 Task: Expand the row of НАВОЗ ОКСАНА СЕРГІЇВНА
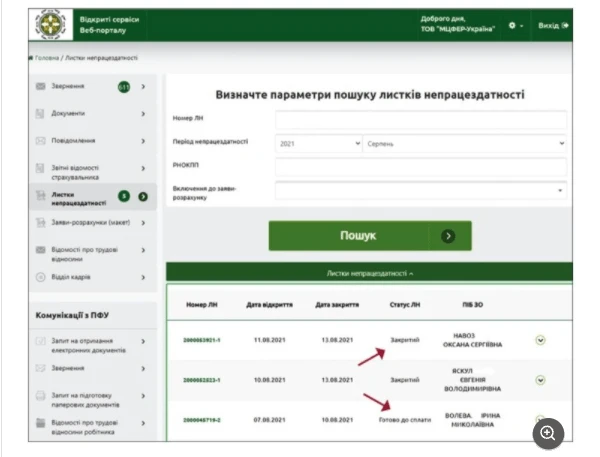pyautogui.click(x=540, y=340)
